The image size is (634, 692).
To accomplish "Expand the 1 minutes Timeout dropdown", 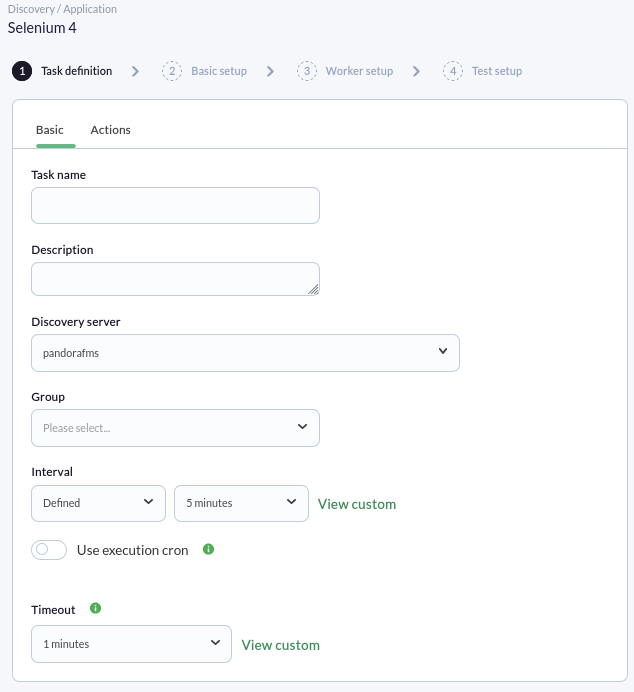I will point(131,644).
